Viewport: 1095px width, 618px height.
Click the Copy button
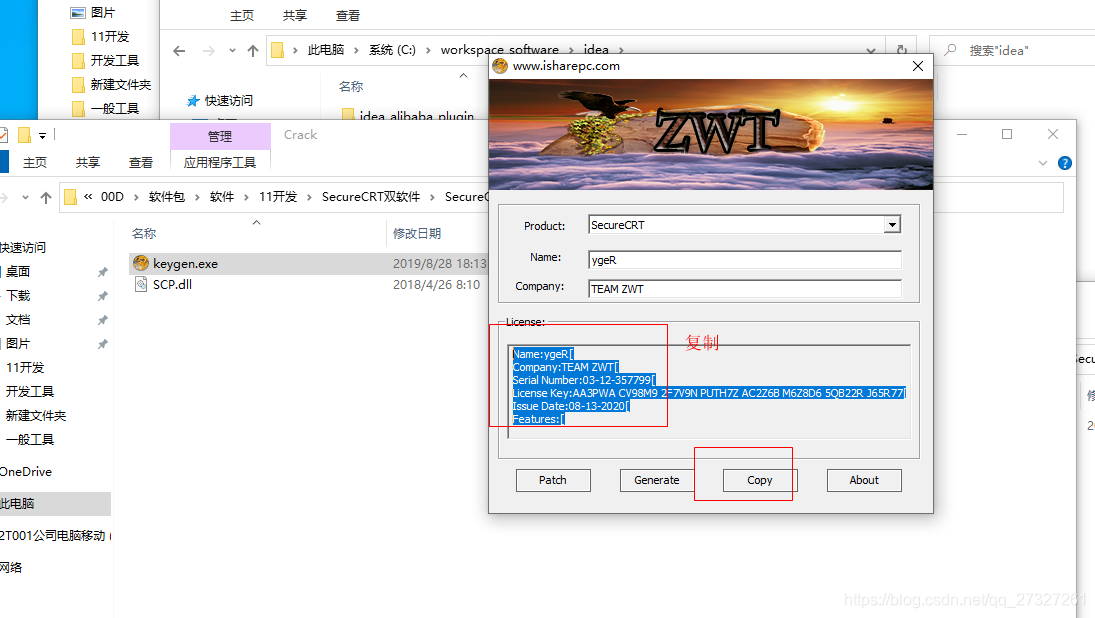[760, 480]
